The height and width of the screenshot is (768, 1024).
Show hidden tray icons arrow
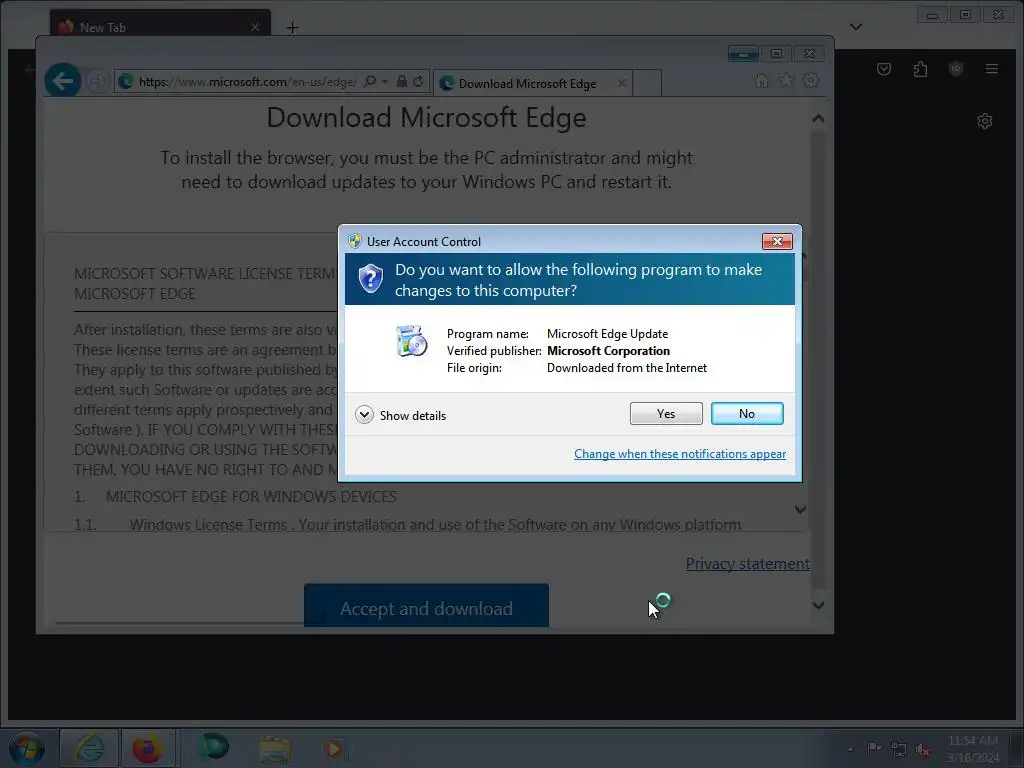[x=850, y=749]
